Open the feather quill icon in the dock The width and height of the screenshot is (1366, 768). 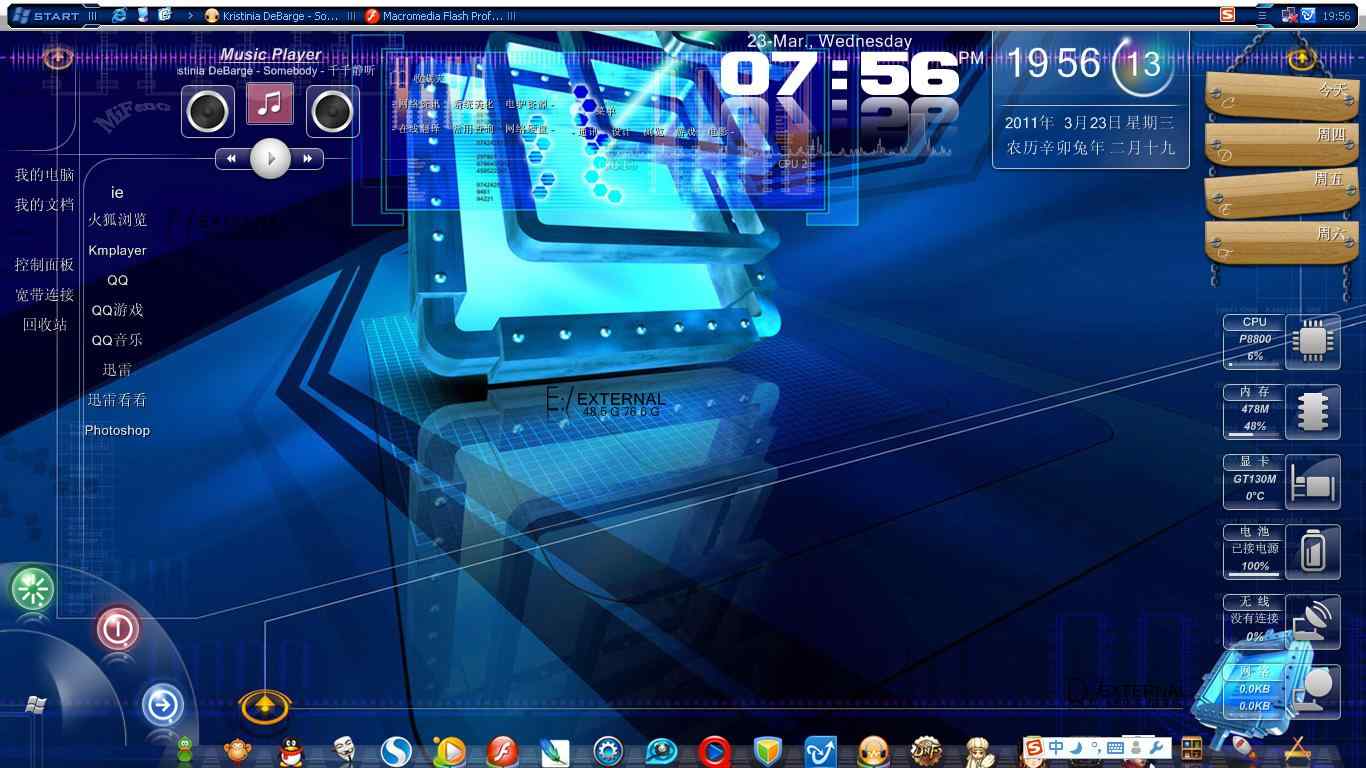[554, 751]
